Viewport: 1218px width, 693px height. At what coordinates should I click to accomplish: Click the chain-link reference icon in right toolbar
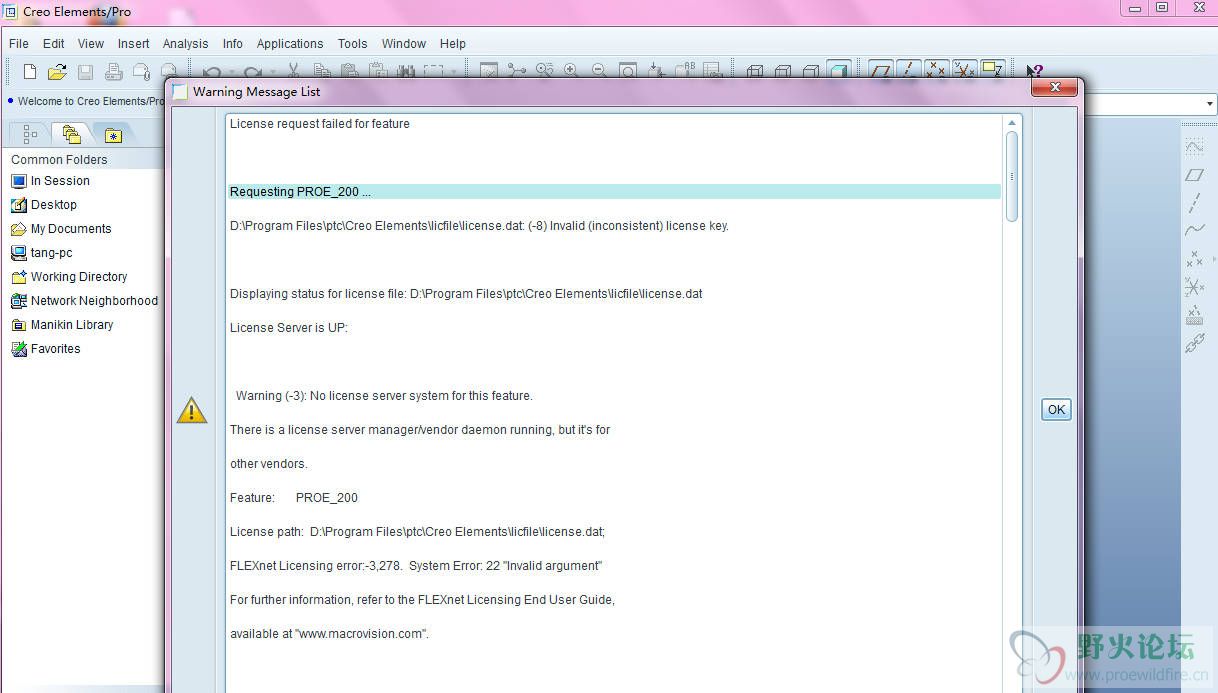1195,343
